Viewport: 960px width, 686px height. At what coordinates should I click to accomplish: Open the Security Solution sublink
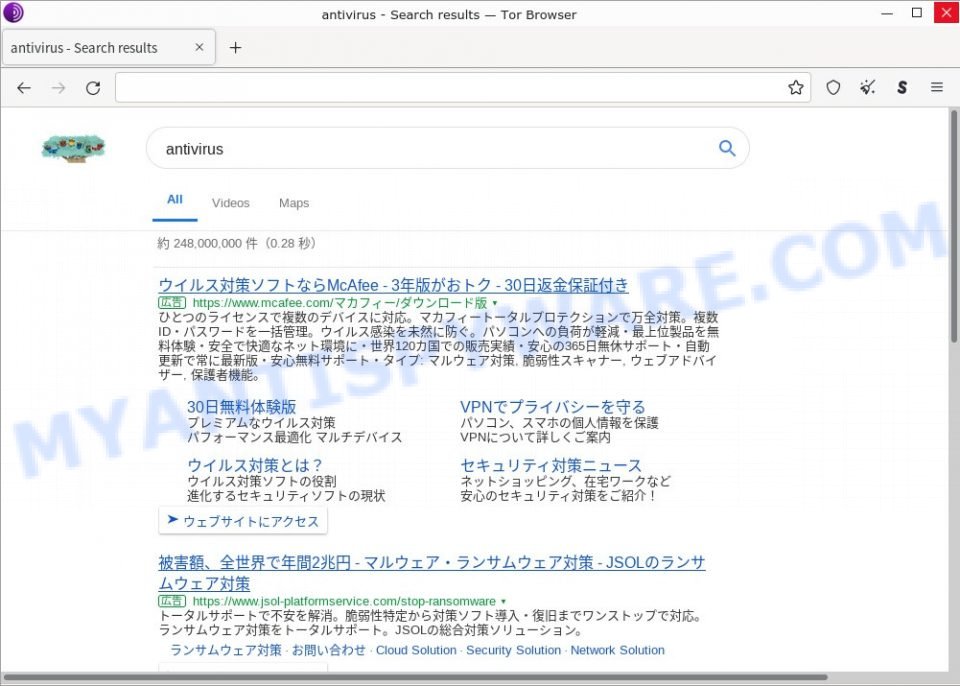pyautogui.click(x=514, y=650)
